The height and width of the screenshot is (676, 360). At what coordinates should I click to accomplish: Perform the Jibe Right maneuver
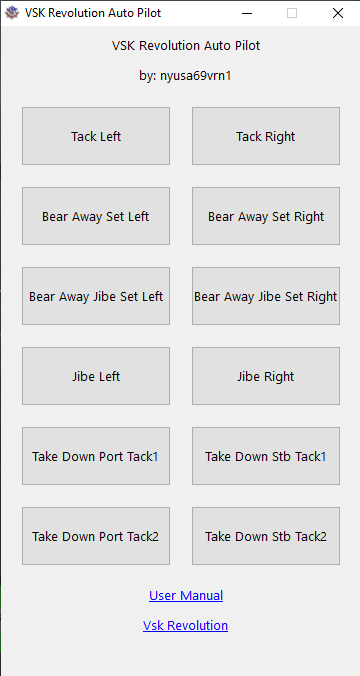pos(266,376)
